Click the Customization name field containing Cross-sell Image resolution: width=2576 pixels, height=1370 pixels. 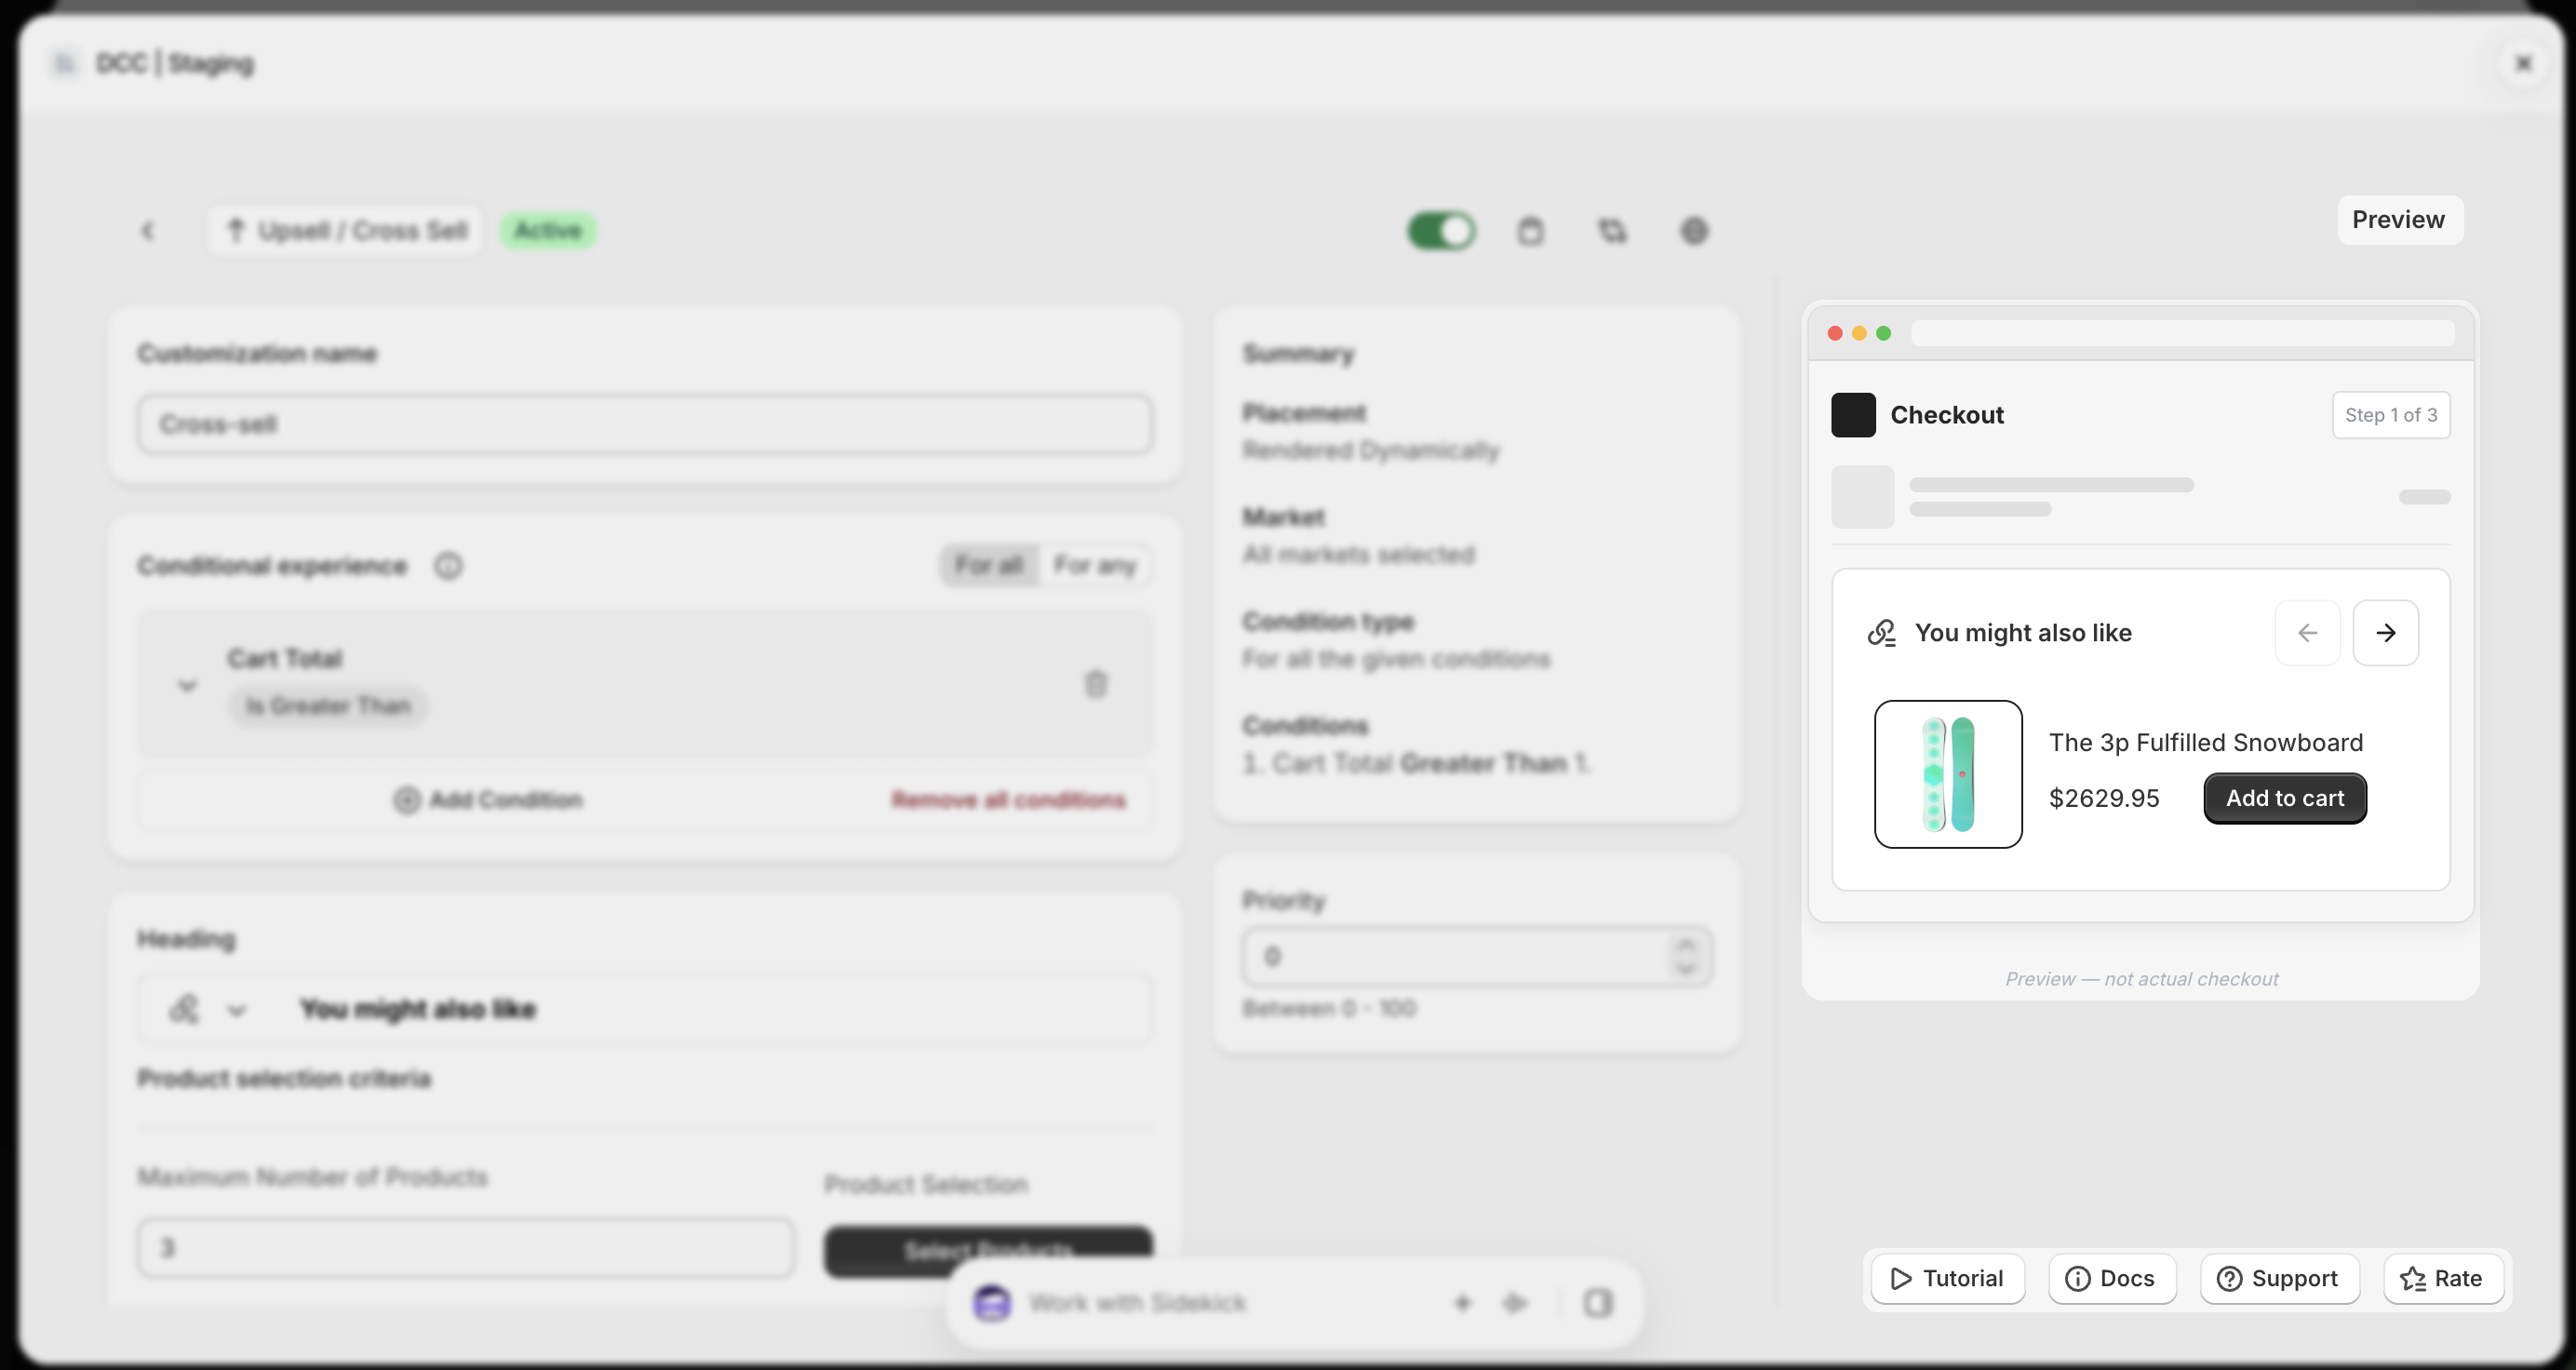point(645,424)
